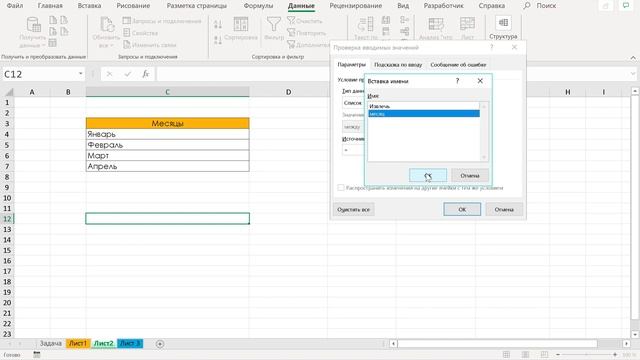Screen dimensions: 640x360
Task: Open the Name Box dropdown arrow
Action: tap(80, 74)
